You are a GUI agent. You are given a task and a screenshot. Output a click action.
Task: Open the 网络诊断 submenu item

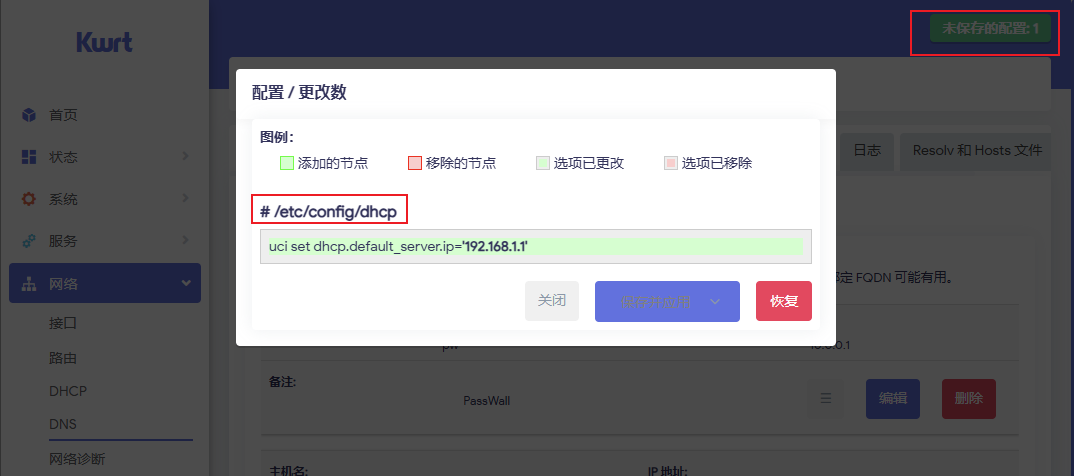[x=77, y=458]
